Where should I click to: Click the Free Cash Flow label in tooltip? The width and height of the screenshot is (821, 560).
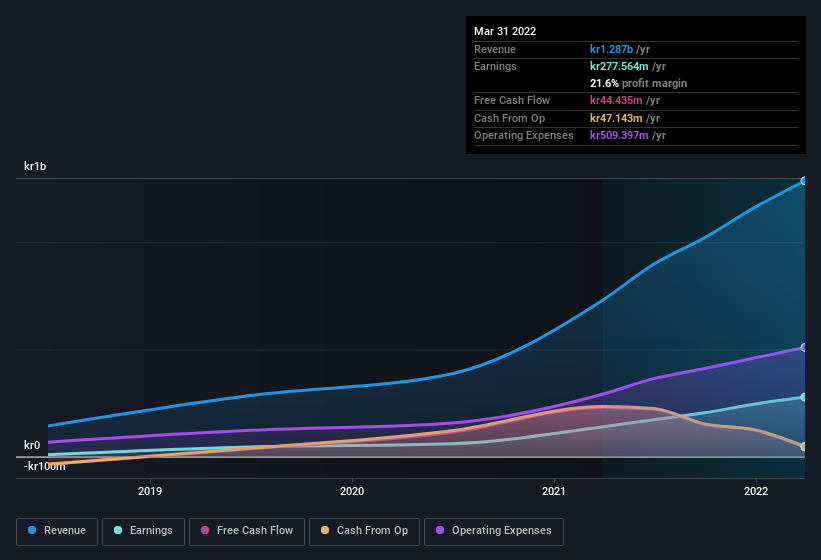tap(512, 100)
